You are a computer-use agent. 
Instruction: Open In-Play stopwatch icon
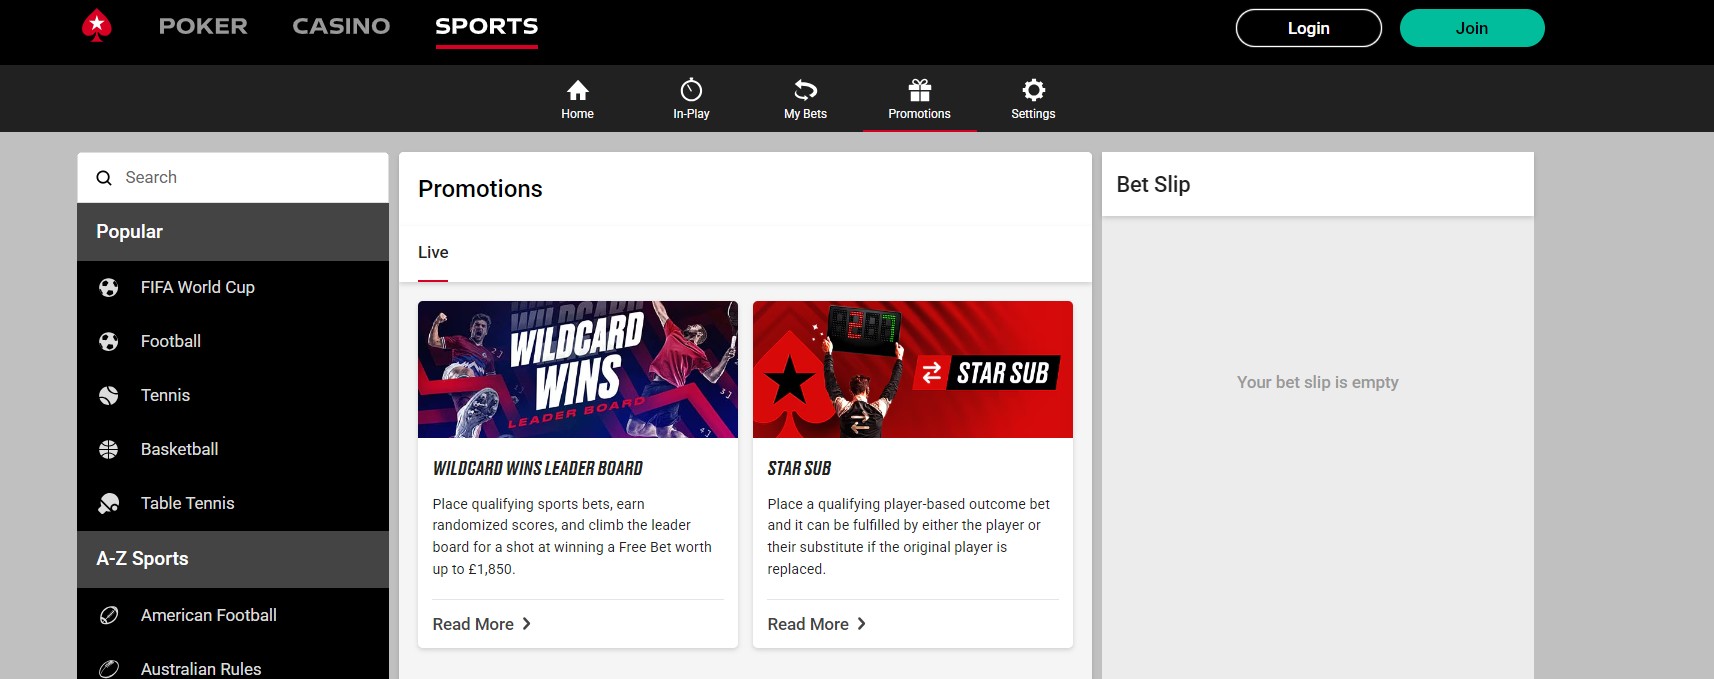pos(691,90)
